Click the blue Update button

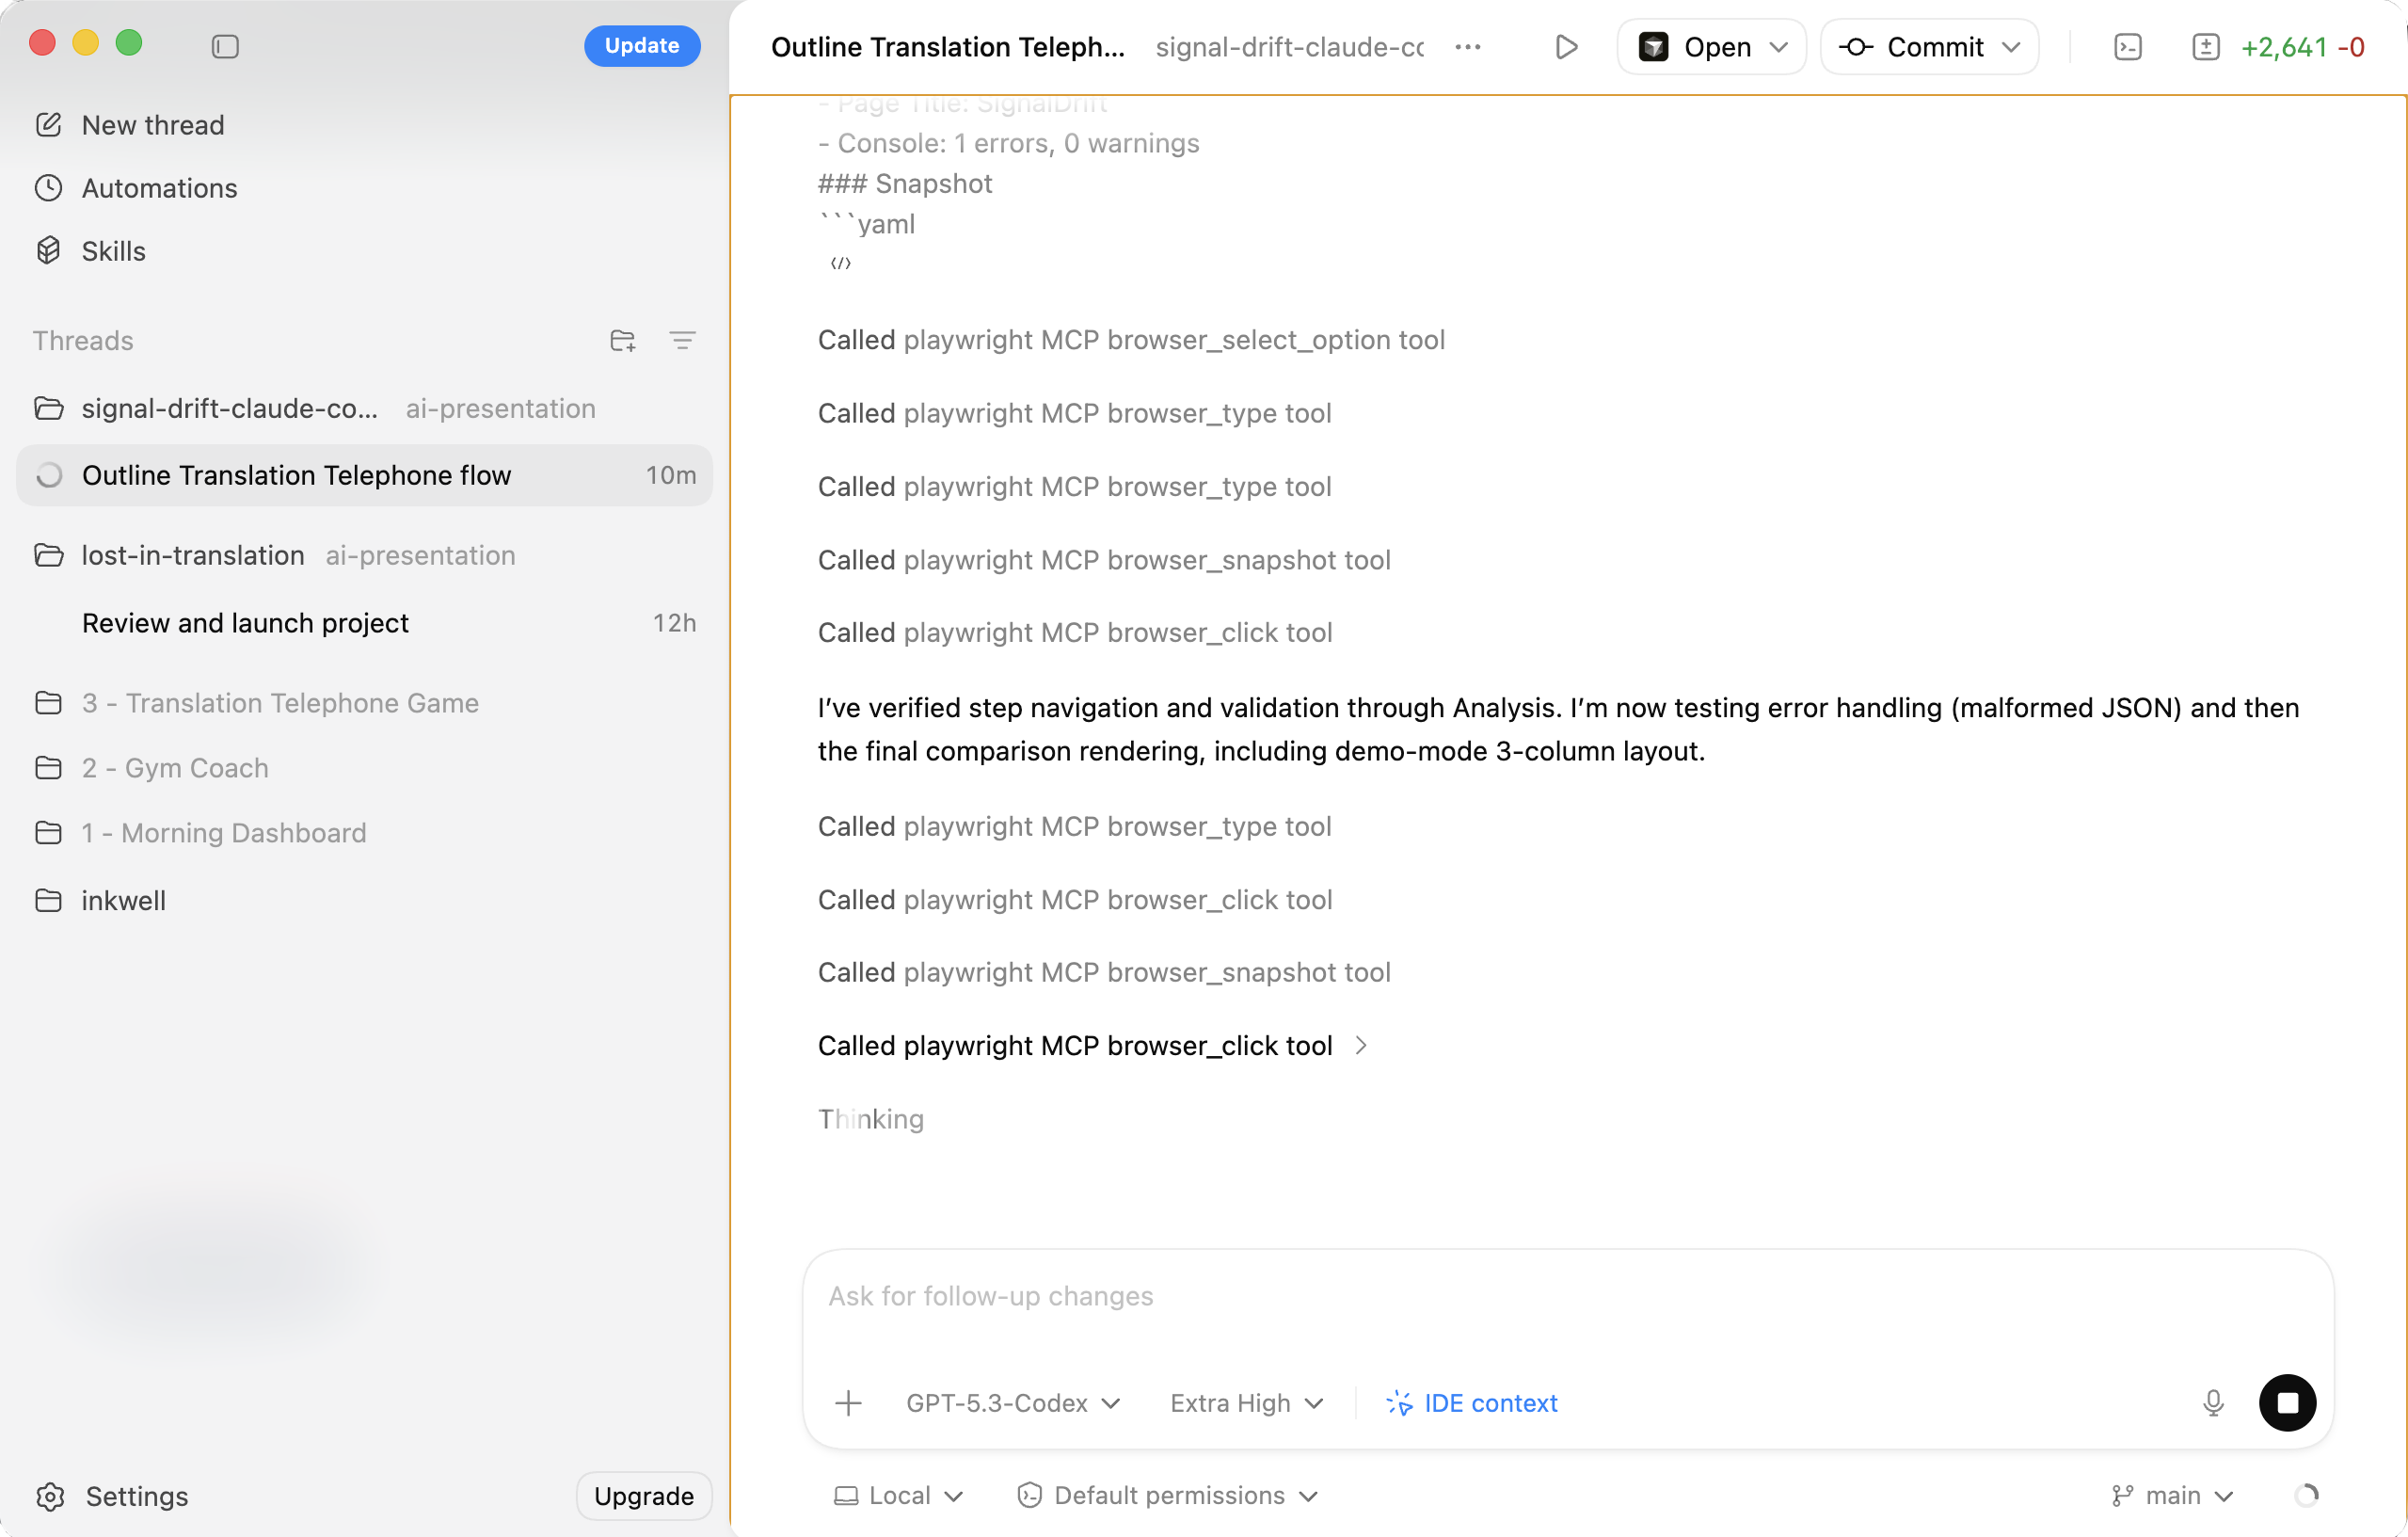(641, 46)
